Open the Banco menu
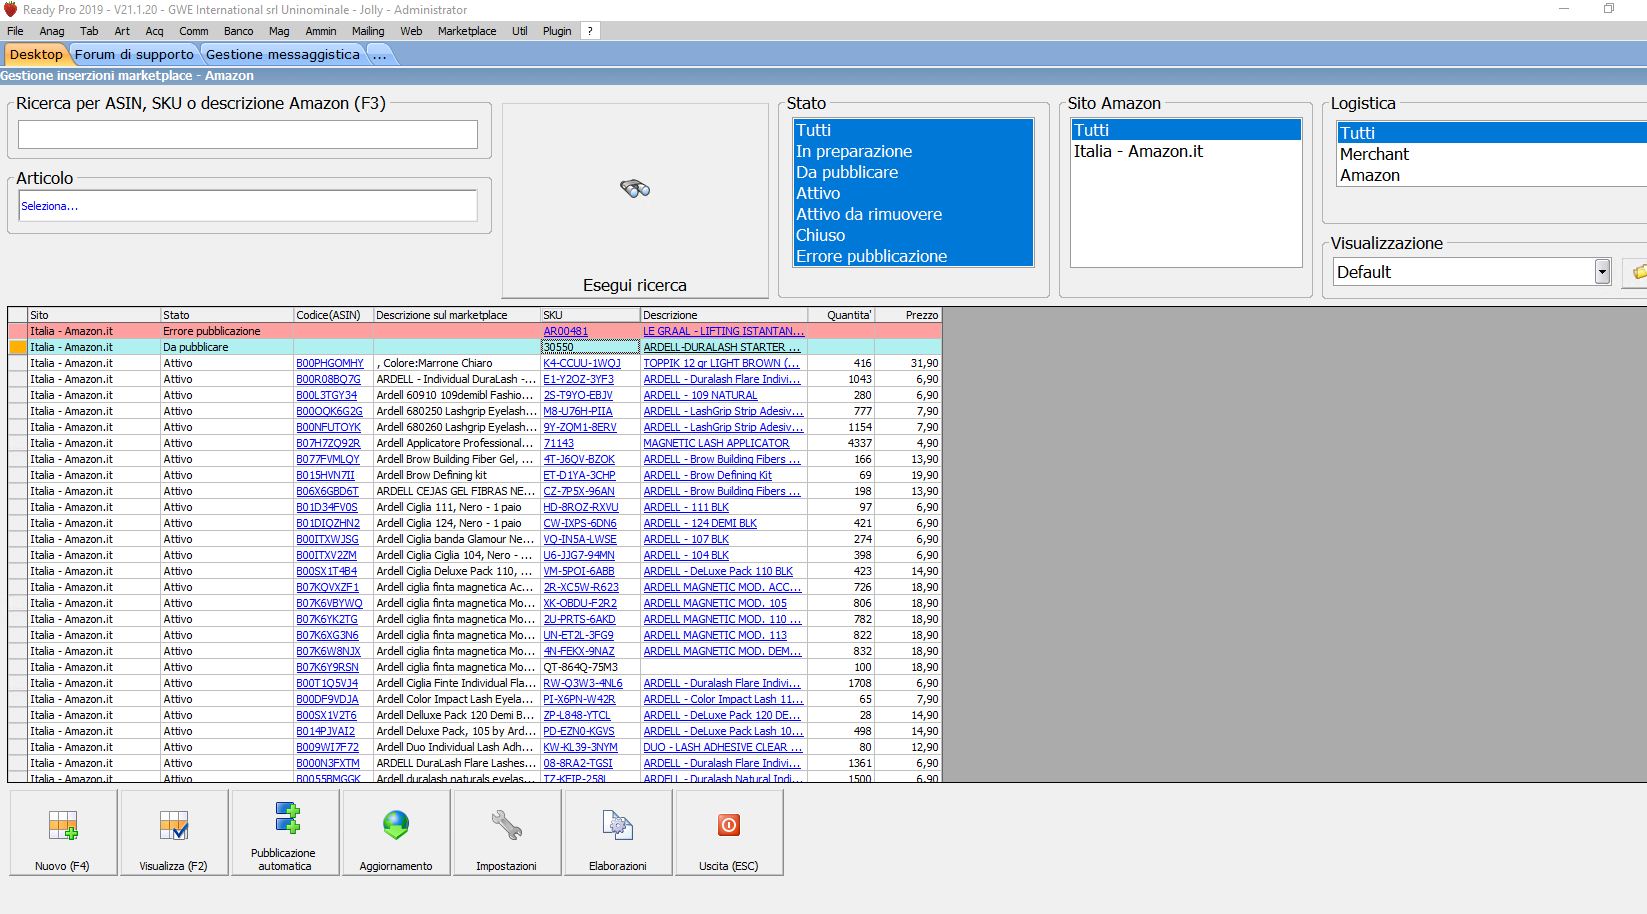1647x914 pixels. click(238, 31)
